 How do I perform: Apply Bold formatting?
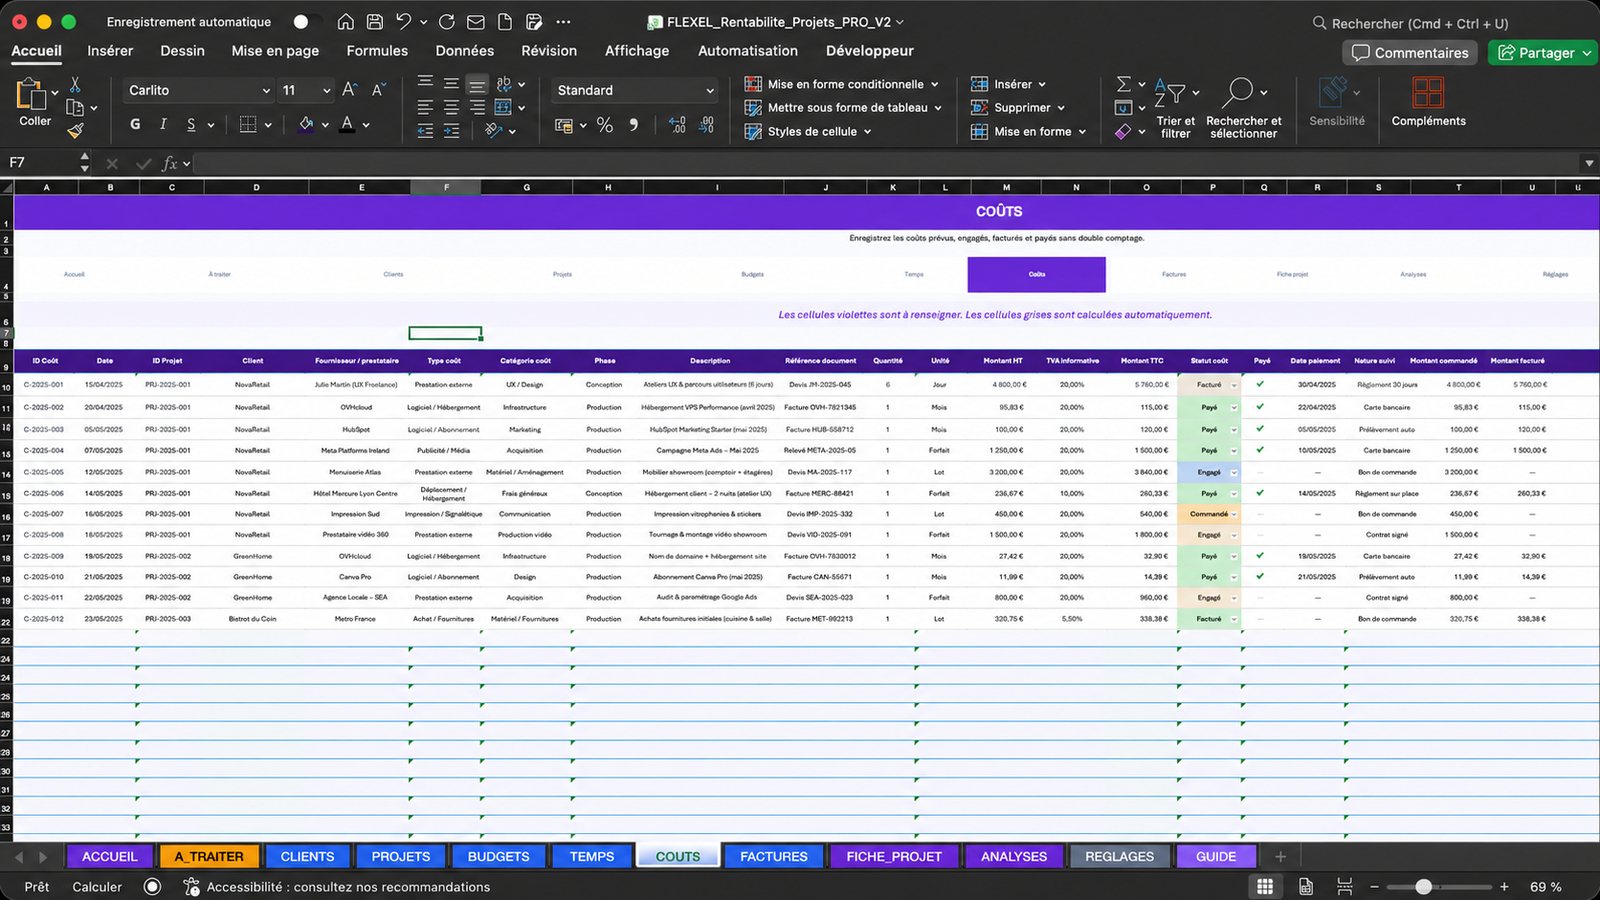(135, 124)
